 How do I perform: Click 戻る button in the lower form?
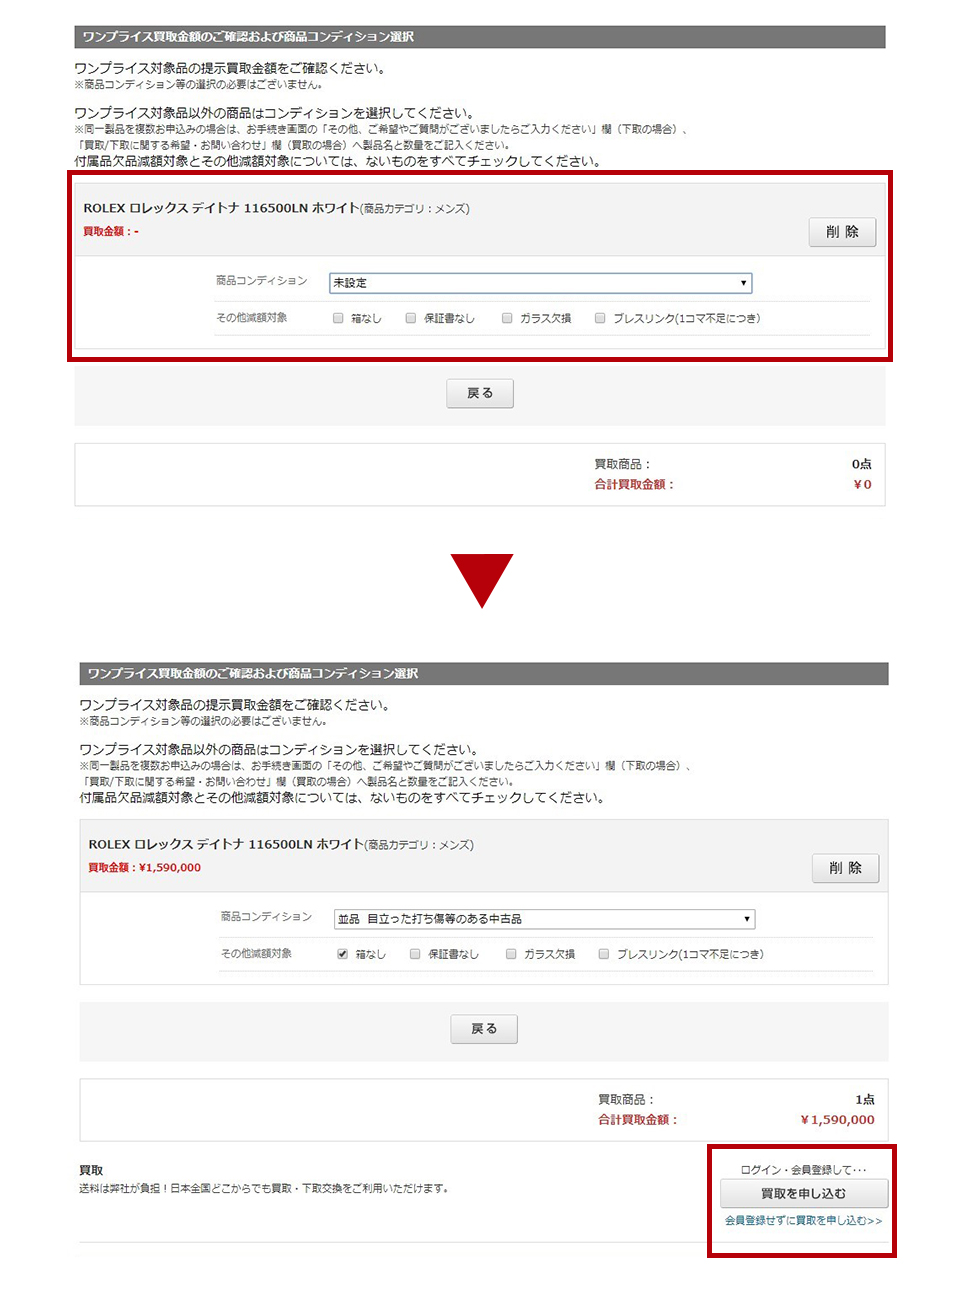(484, 1029)
